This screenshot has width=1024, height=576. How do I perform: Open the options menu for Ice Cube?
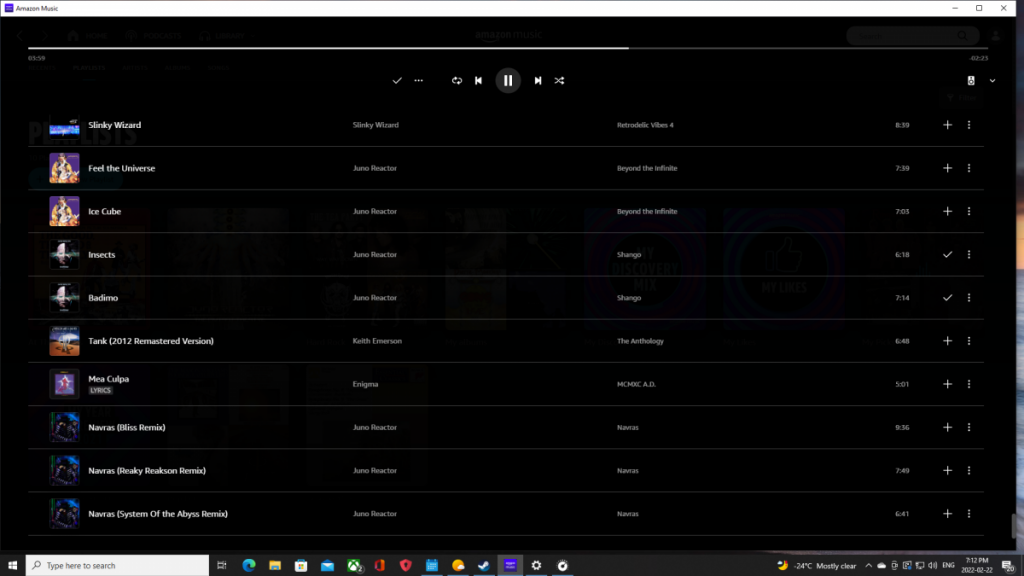pyautogui.click(x=968, y=211)
